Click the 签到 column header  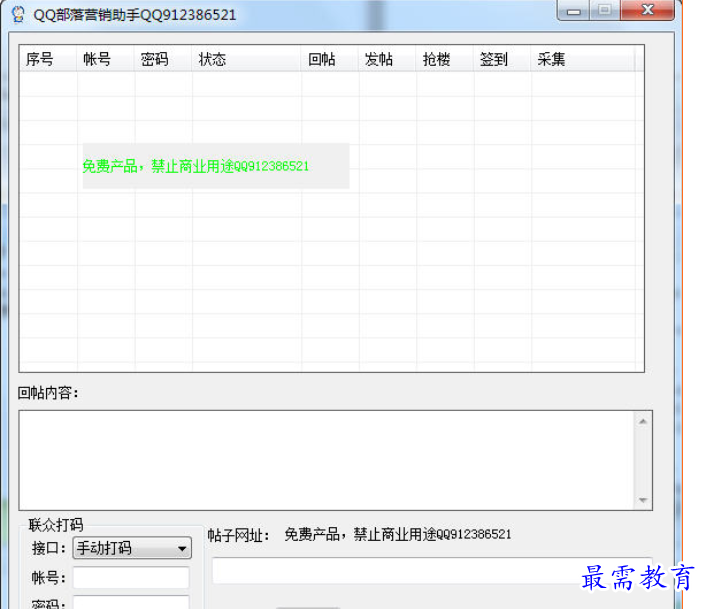click(502, 59)
